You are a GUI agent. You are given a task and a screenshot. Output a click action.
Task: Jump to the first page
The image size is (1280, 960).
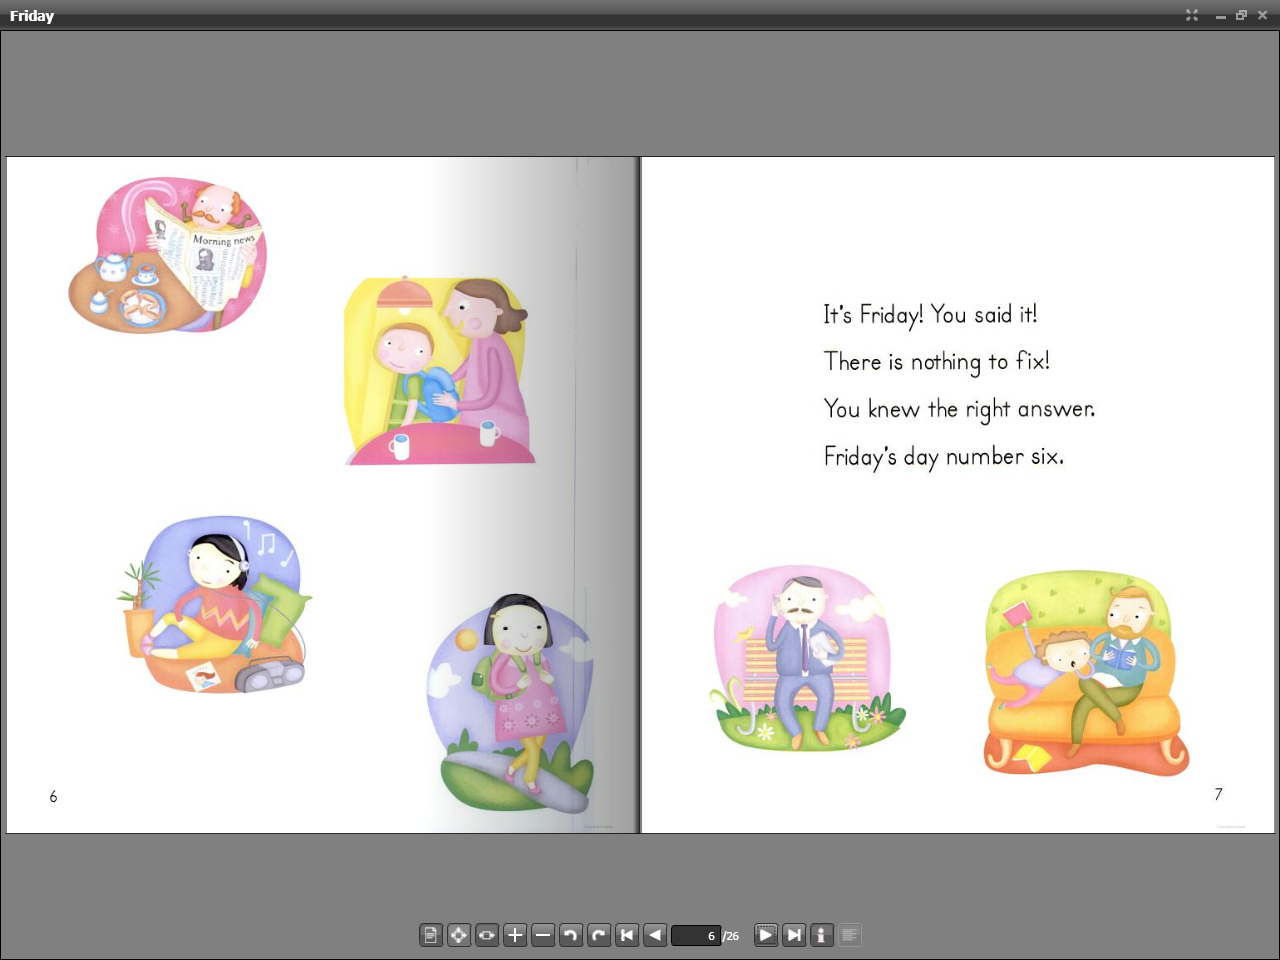[627, 935]
